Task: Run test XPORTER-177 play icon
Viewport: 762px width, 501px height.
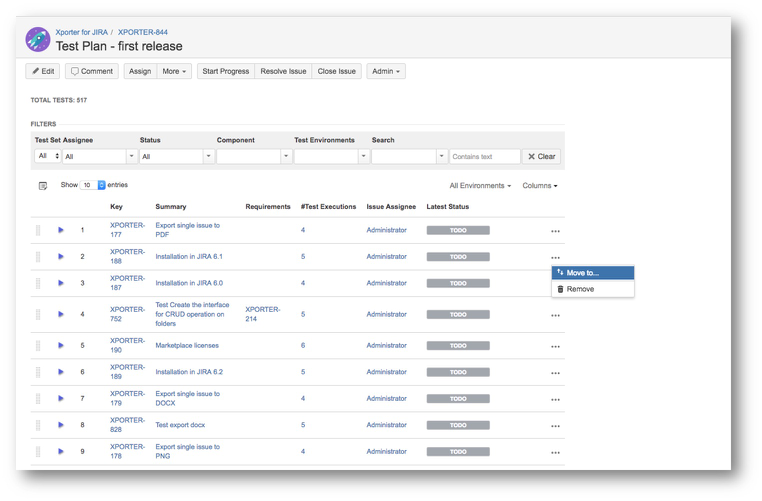Action: tap(61, 230)
